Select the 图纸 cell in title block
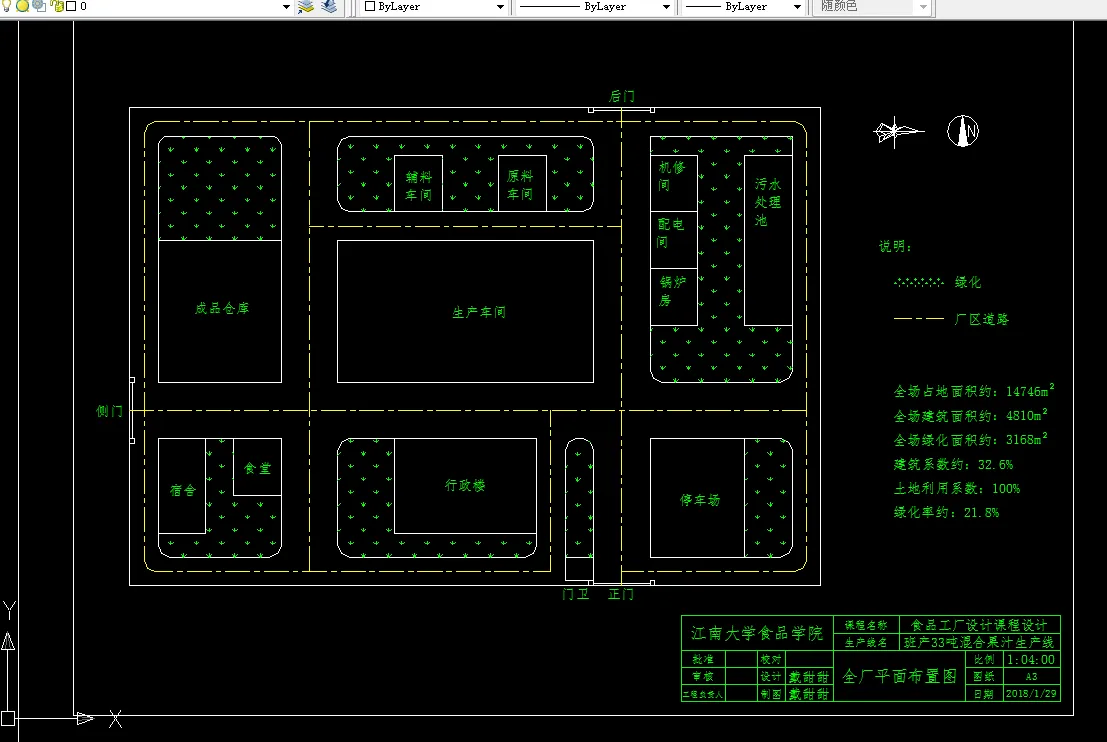The height and width of the screenshot is (742, 1107). (x=984, y=676)
